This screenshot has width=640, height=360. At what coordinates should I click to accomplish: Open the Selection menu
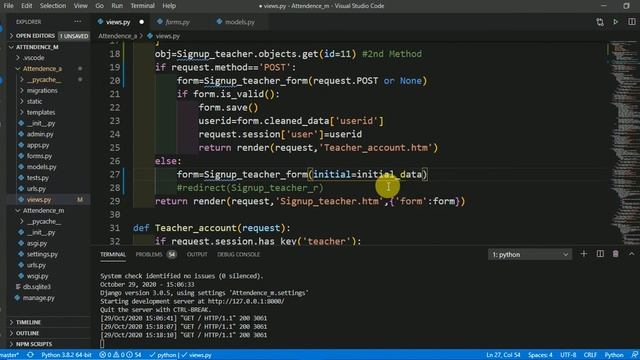click(x=53, y=6)
